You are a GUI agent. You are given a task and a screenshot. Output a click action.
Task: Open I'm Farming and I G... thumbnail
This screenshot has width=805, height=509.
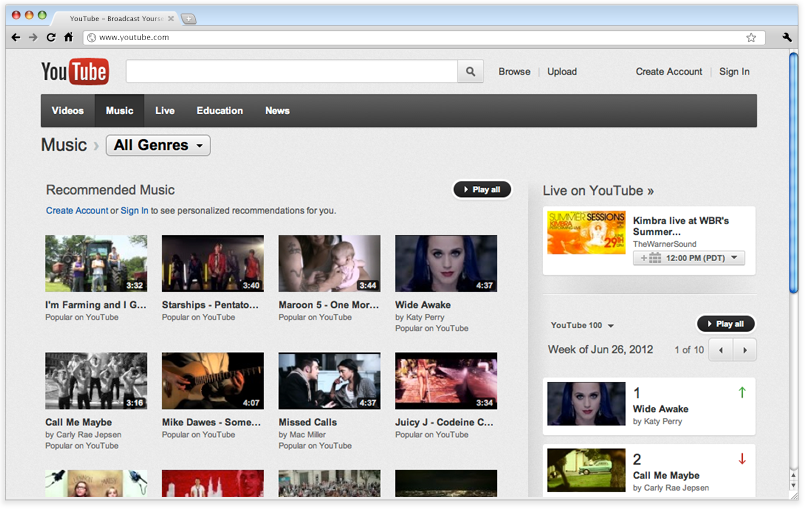point(96,263)
